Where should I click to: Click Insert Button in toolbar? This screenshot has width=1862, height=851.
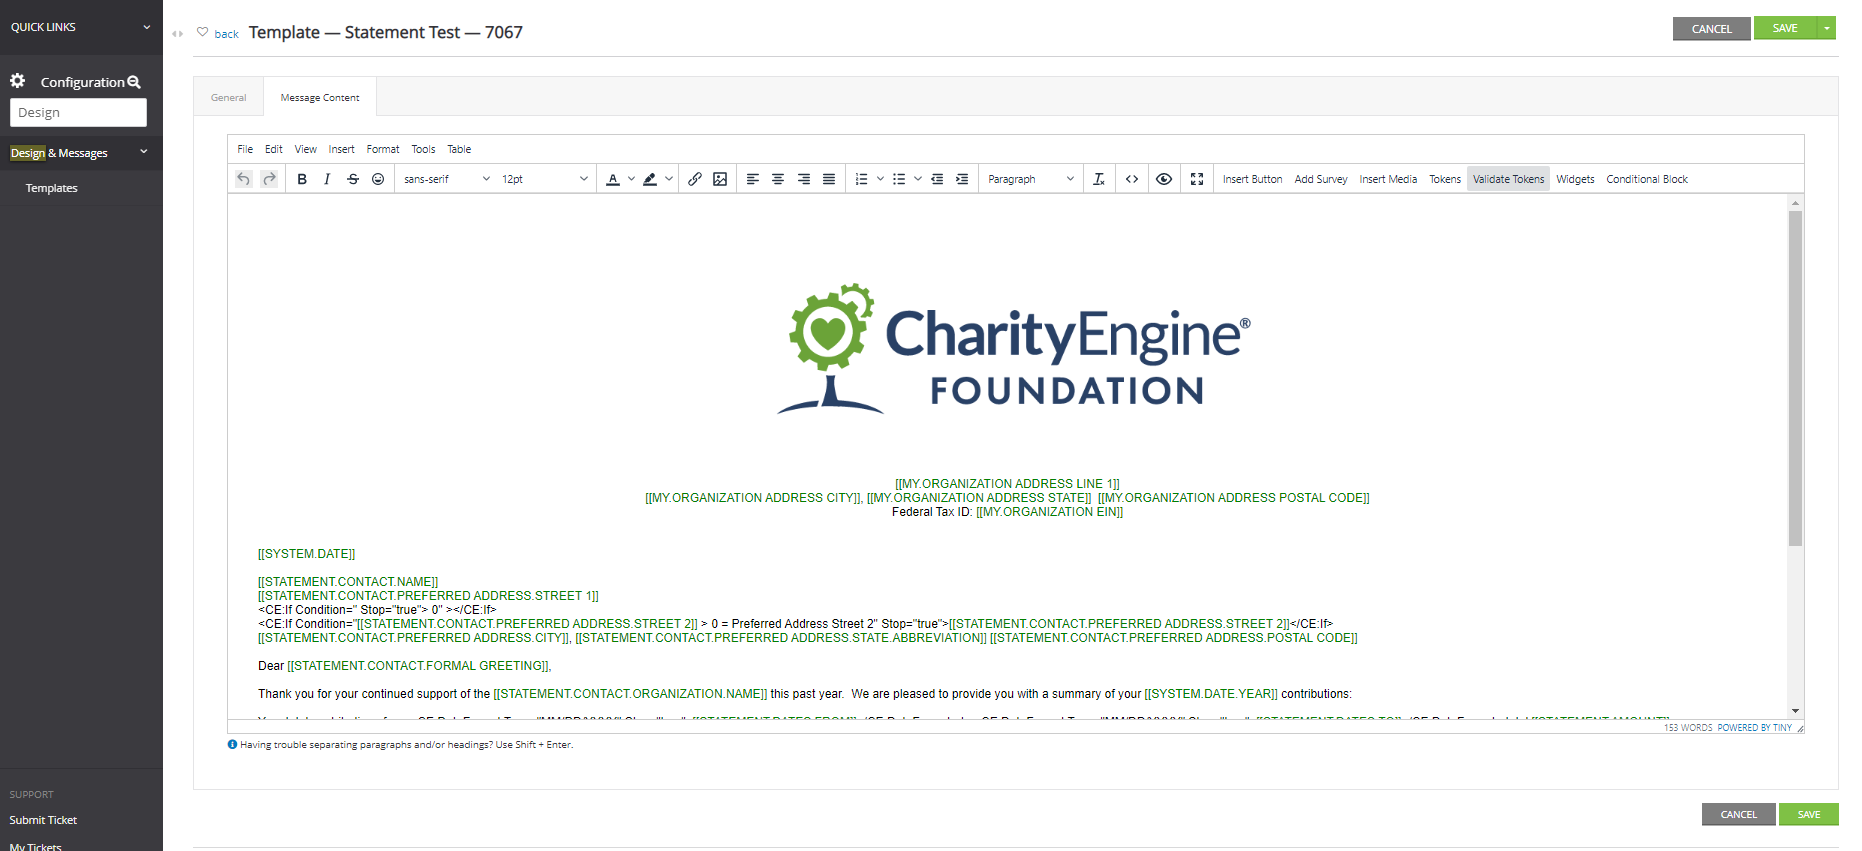click(1252, 179)
